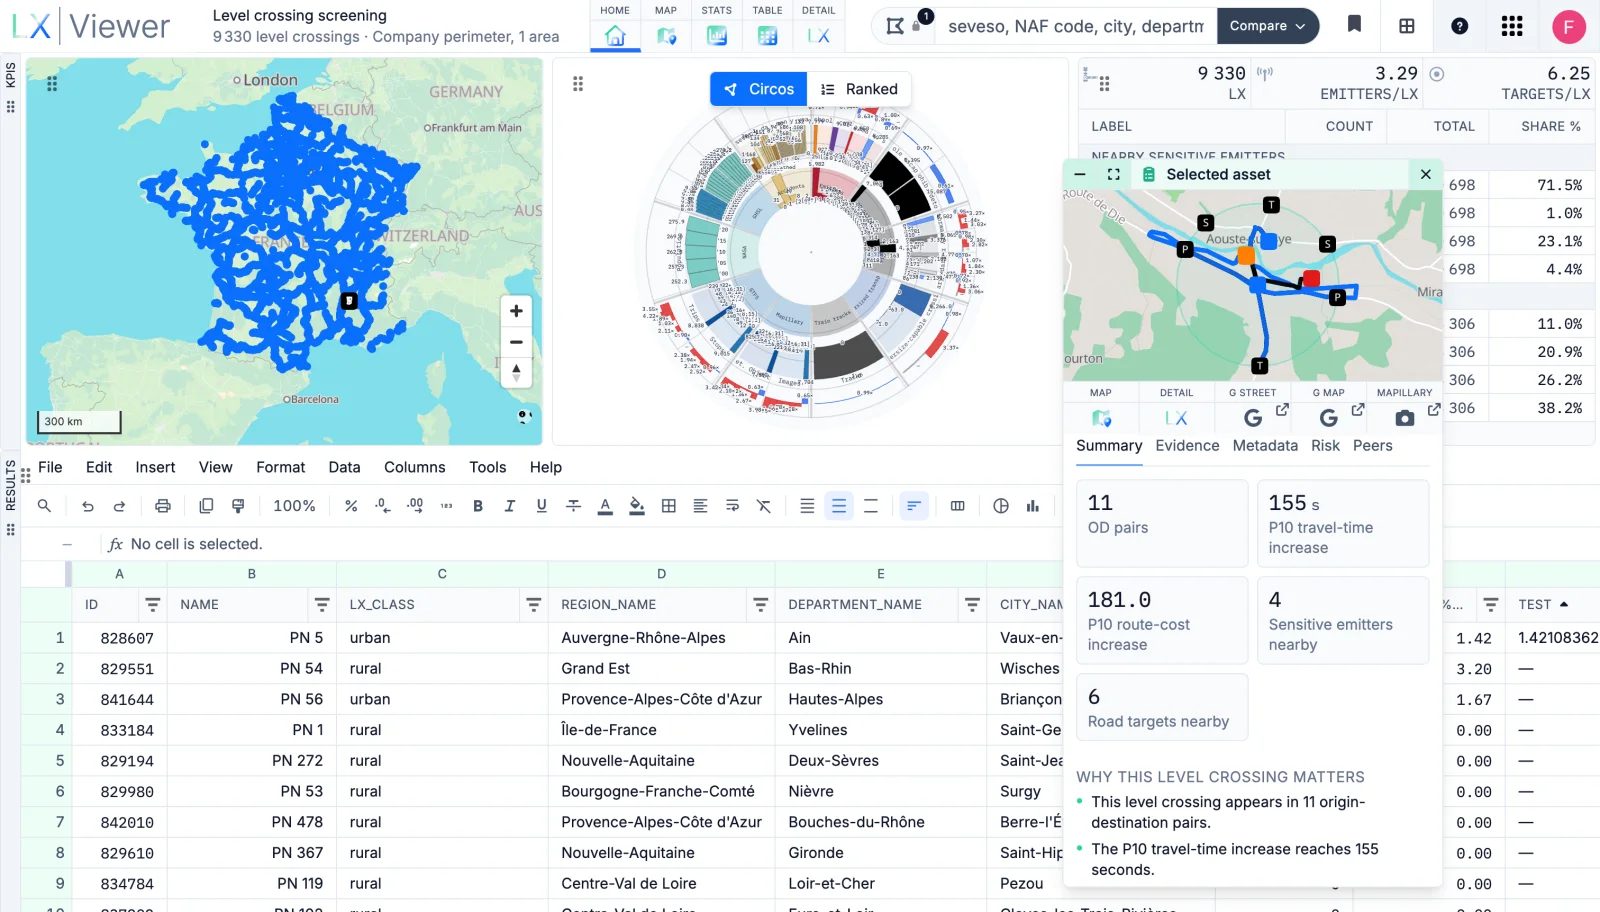Toggle strikethrough formatting
Screen dimensions: 1600x912
tap(574, 506)
